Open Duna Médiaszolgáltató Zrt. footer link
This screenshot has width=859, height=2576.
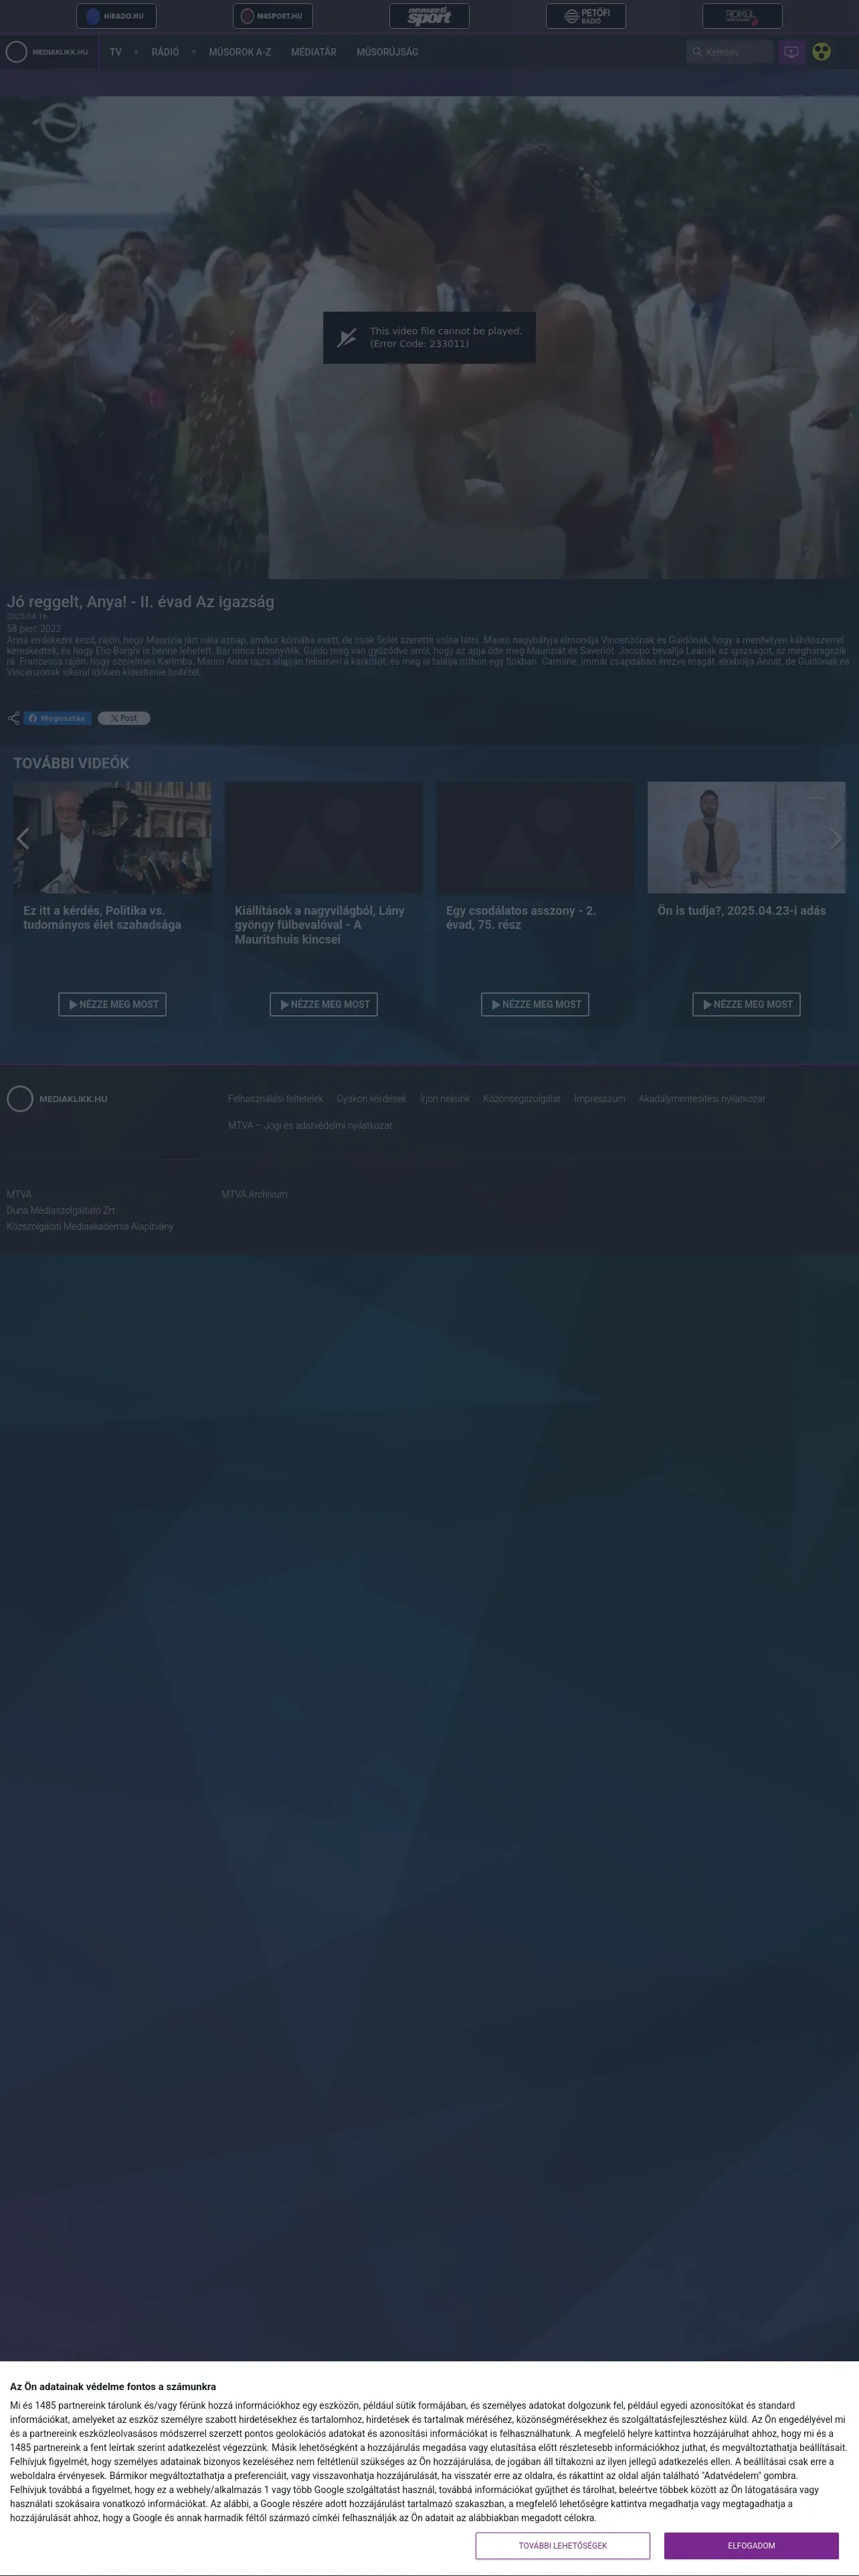coord(62,1210)
